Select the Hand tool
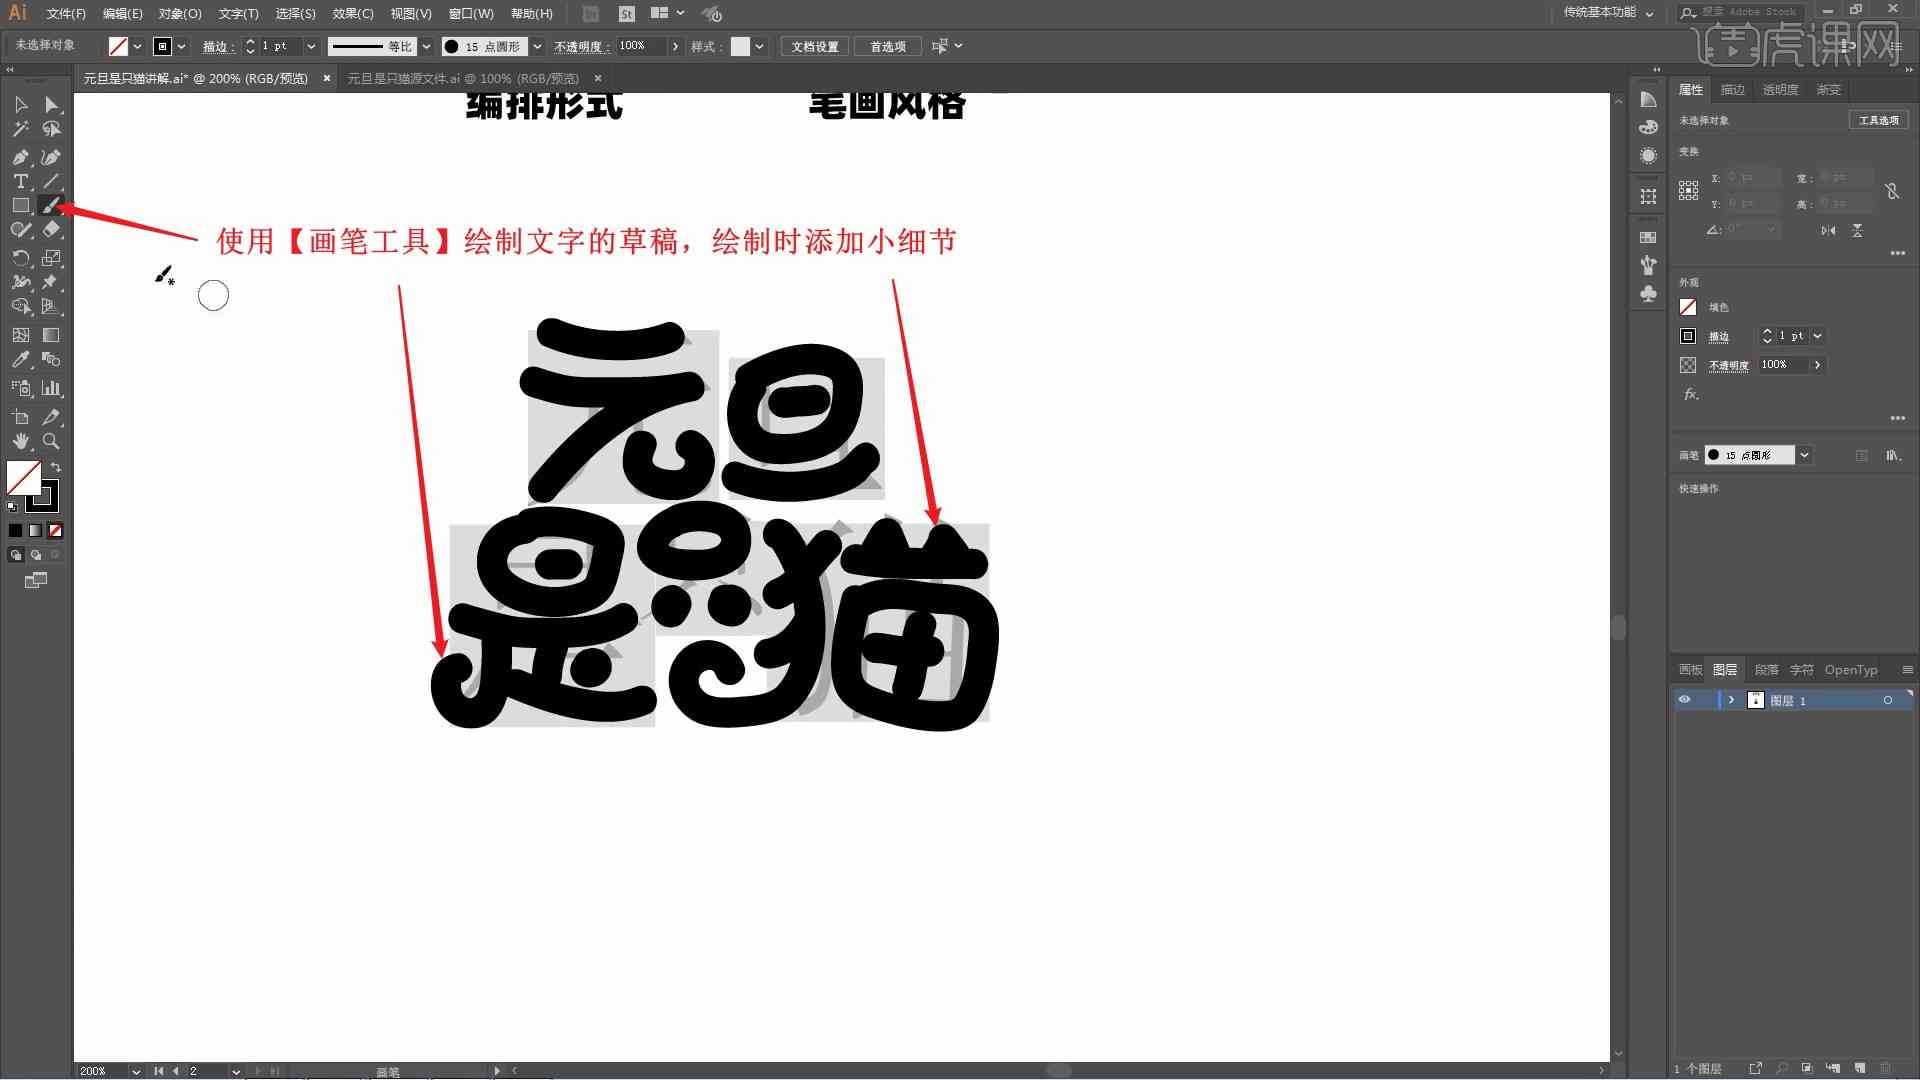 pyautogui.click(x=20, y=440)
